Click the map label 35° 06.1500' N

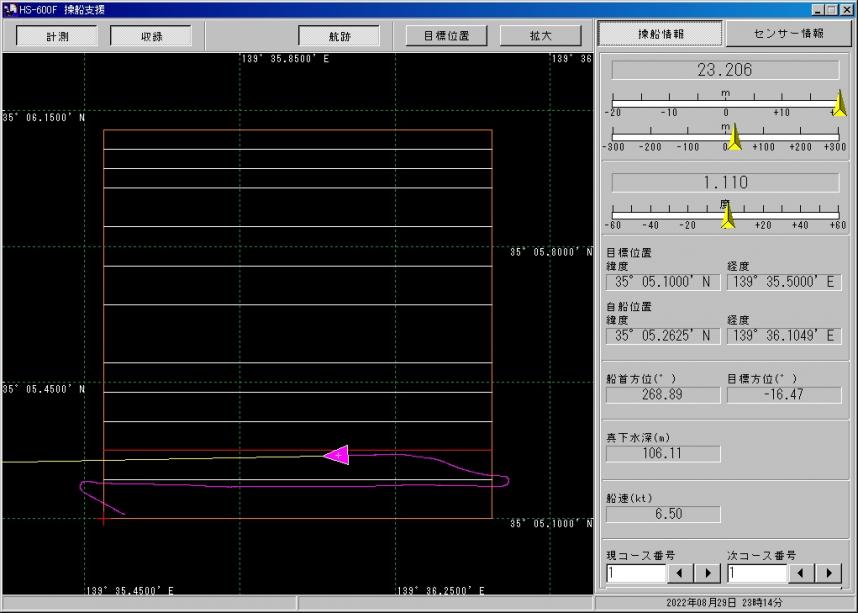(x=44, y=117)
